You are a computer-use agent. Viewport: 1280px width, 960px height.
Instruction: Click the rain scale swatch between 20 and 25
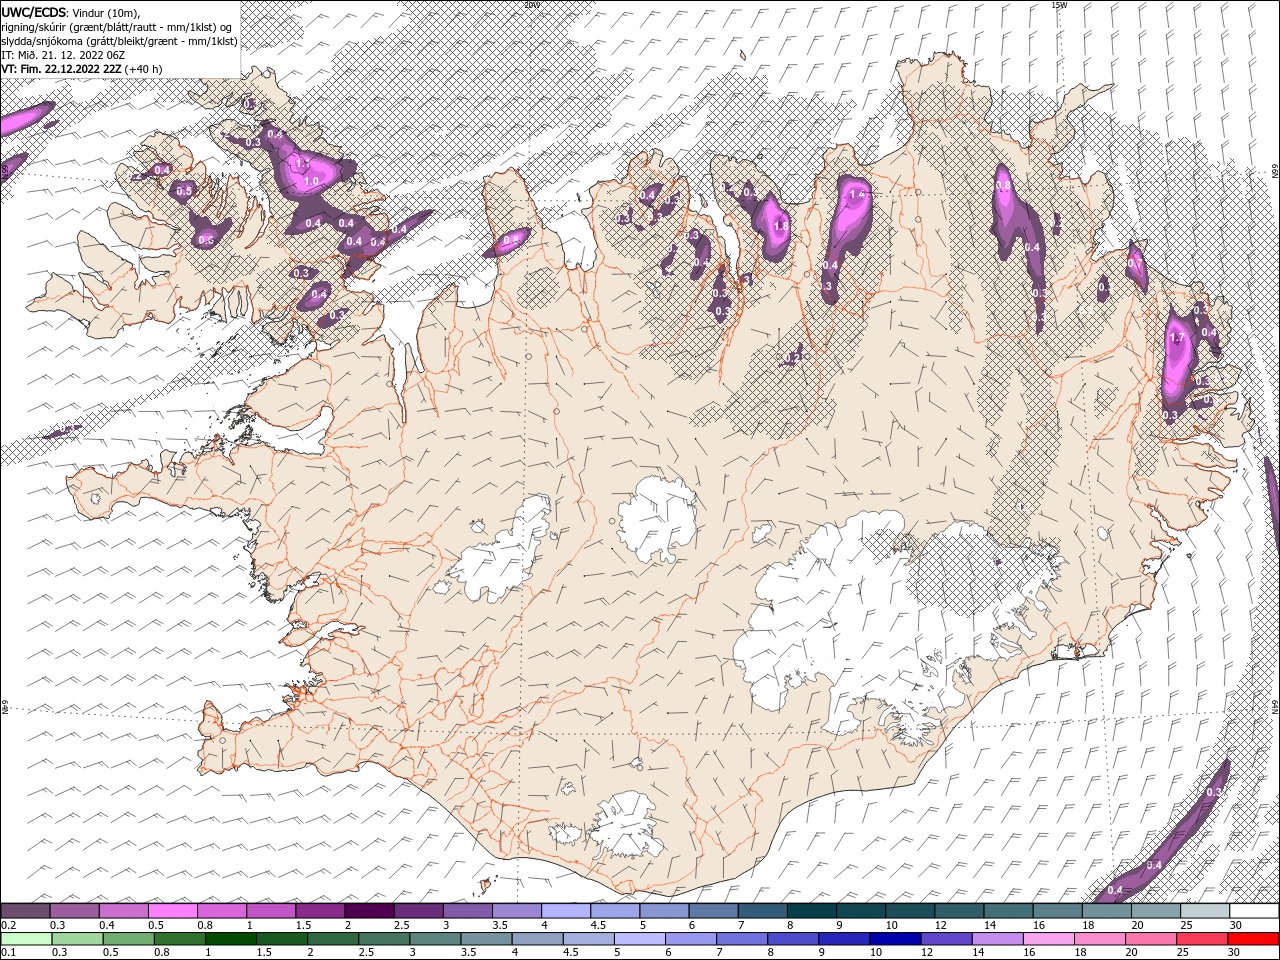tap(1152, 939)
